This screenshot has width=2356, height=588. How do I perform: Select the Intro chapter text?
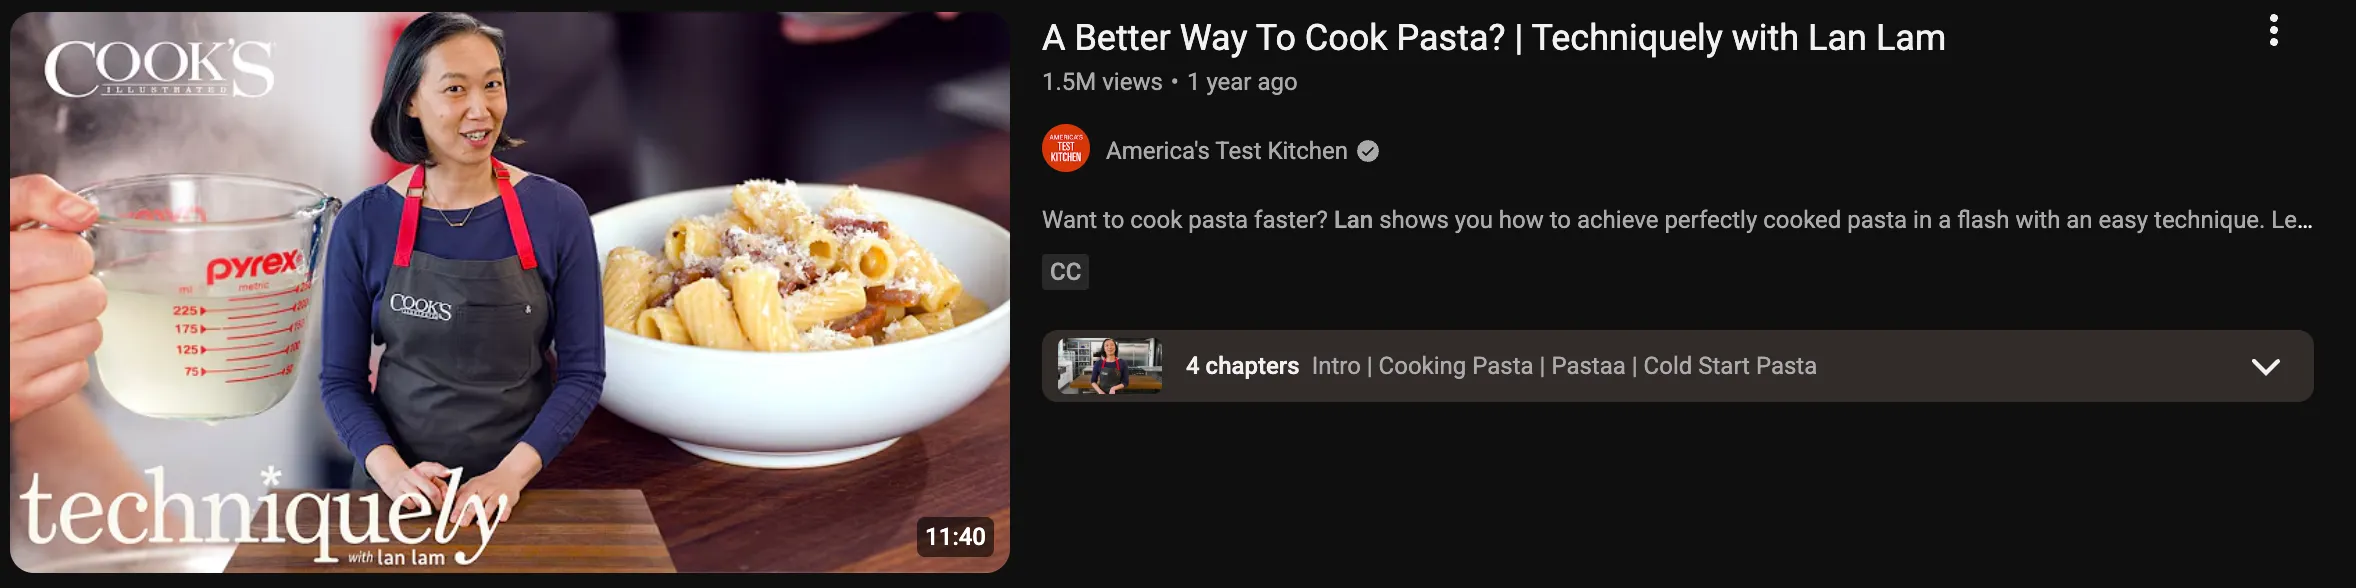point(1336,366)
